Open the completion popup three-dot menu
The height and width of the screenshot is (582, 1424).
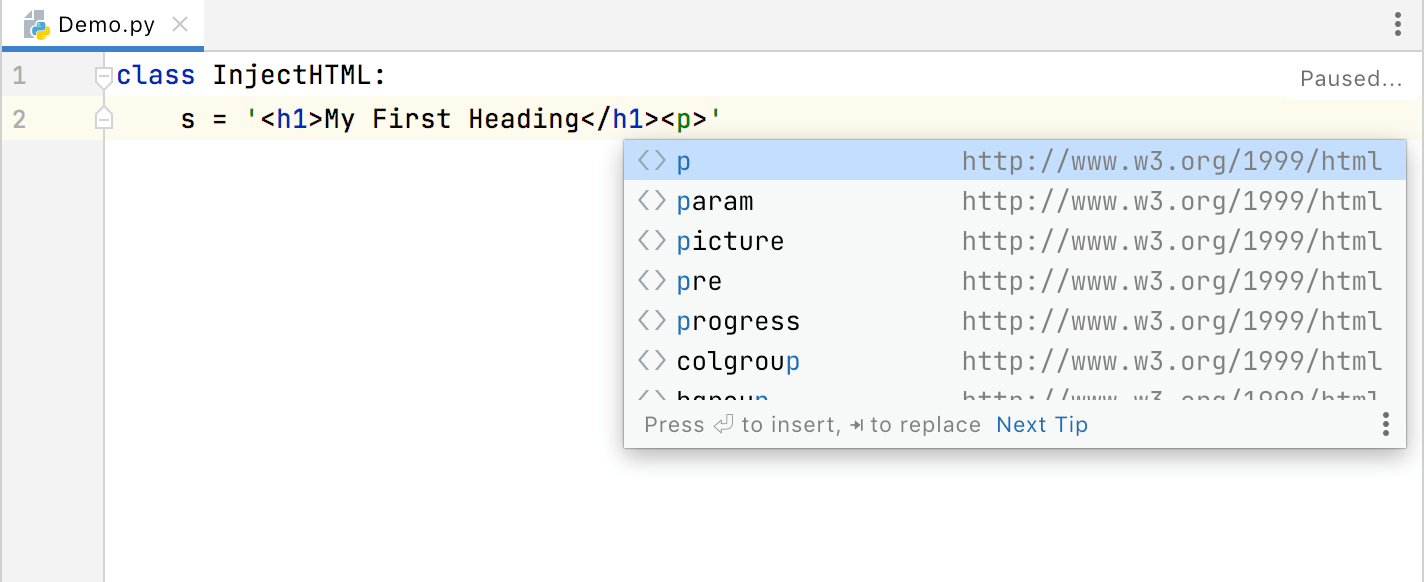pos(1385,424)
